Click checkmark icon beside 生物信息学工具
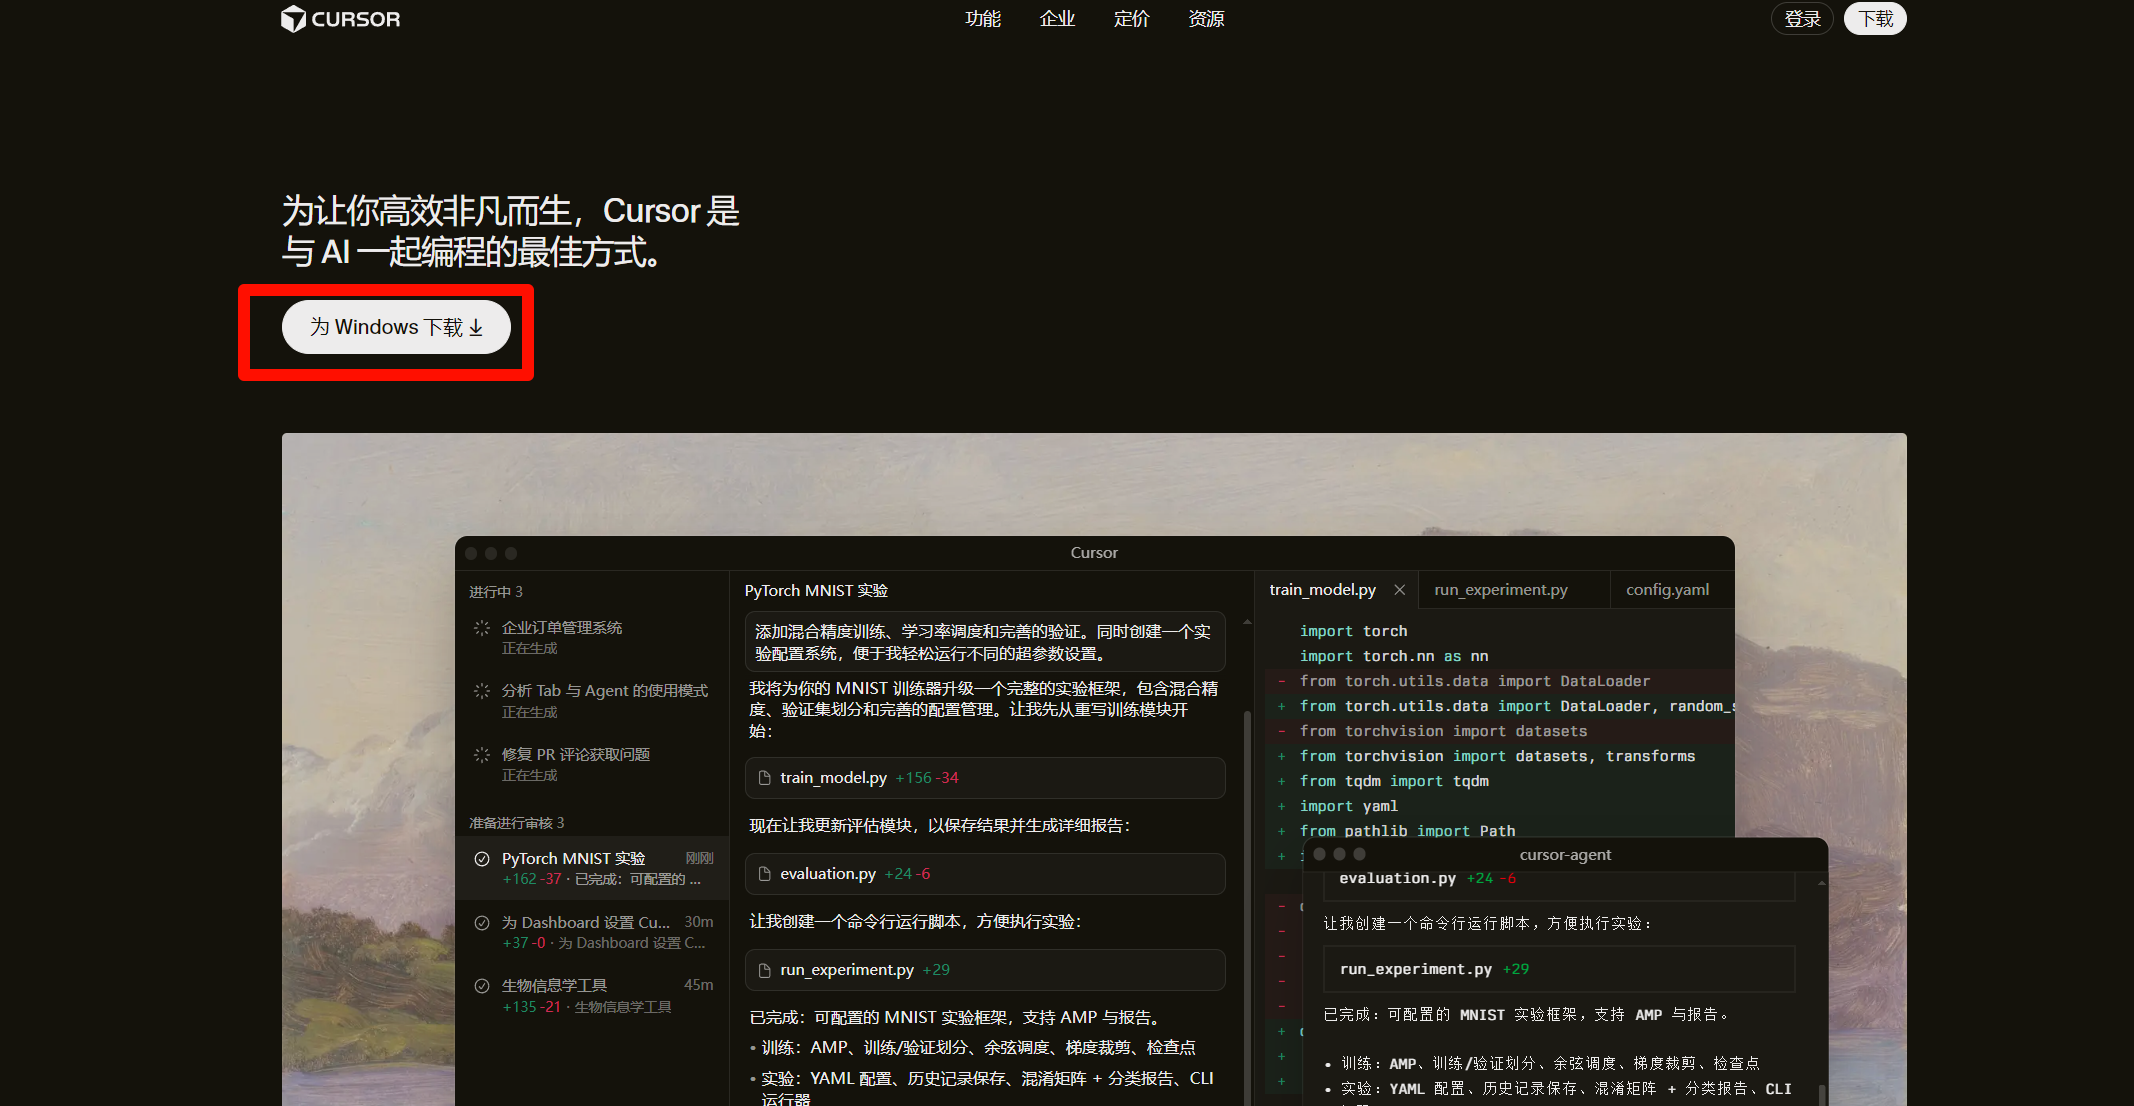Screen dimensions: 2134x1106 coord(482,986)
